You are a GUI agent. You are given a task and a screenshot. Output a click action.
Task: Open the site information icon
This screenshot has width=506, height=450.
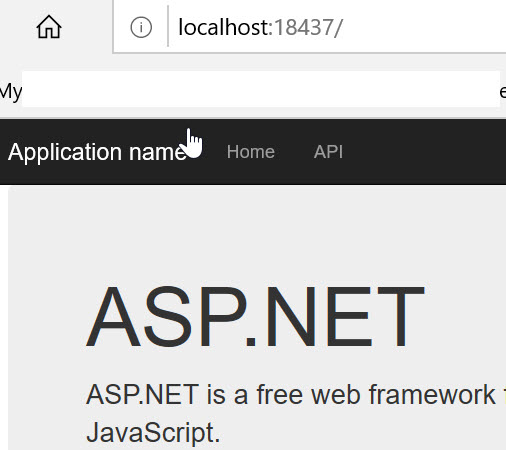141,27
